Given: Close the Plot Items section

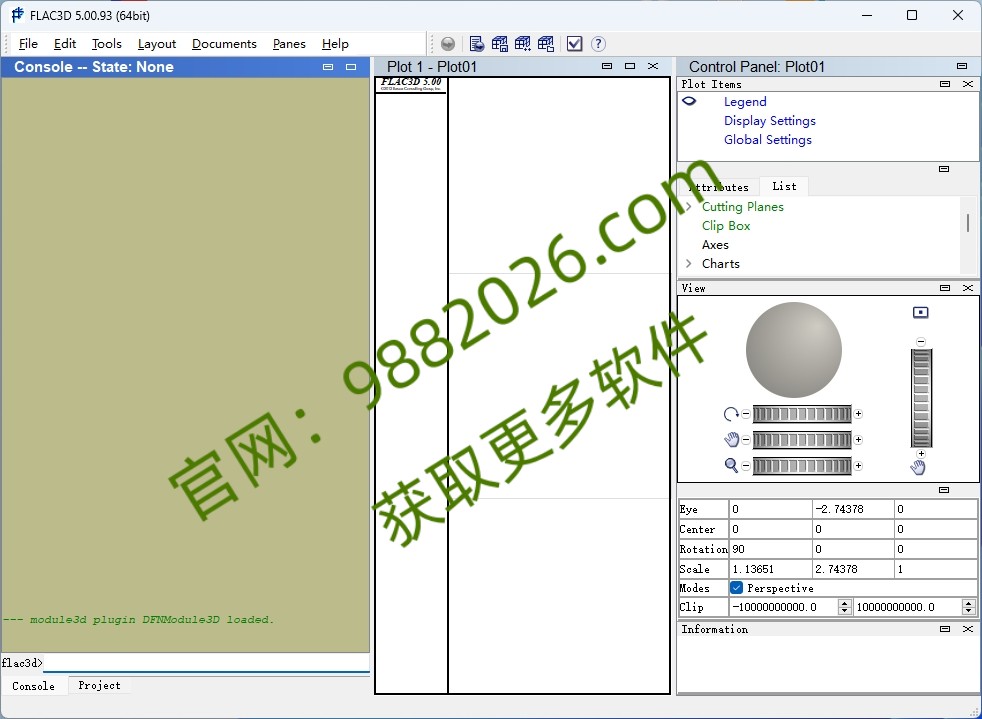Looking at the screenshot, I should tap(968, 84).
